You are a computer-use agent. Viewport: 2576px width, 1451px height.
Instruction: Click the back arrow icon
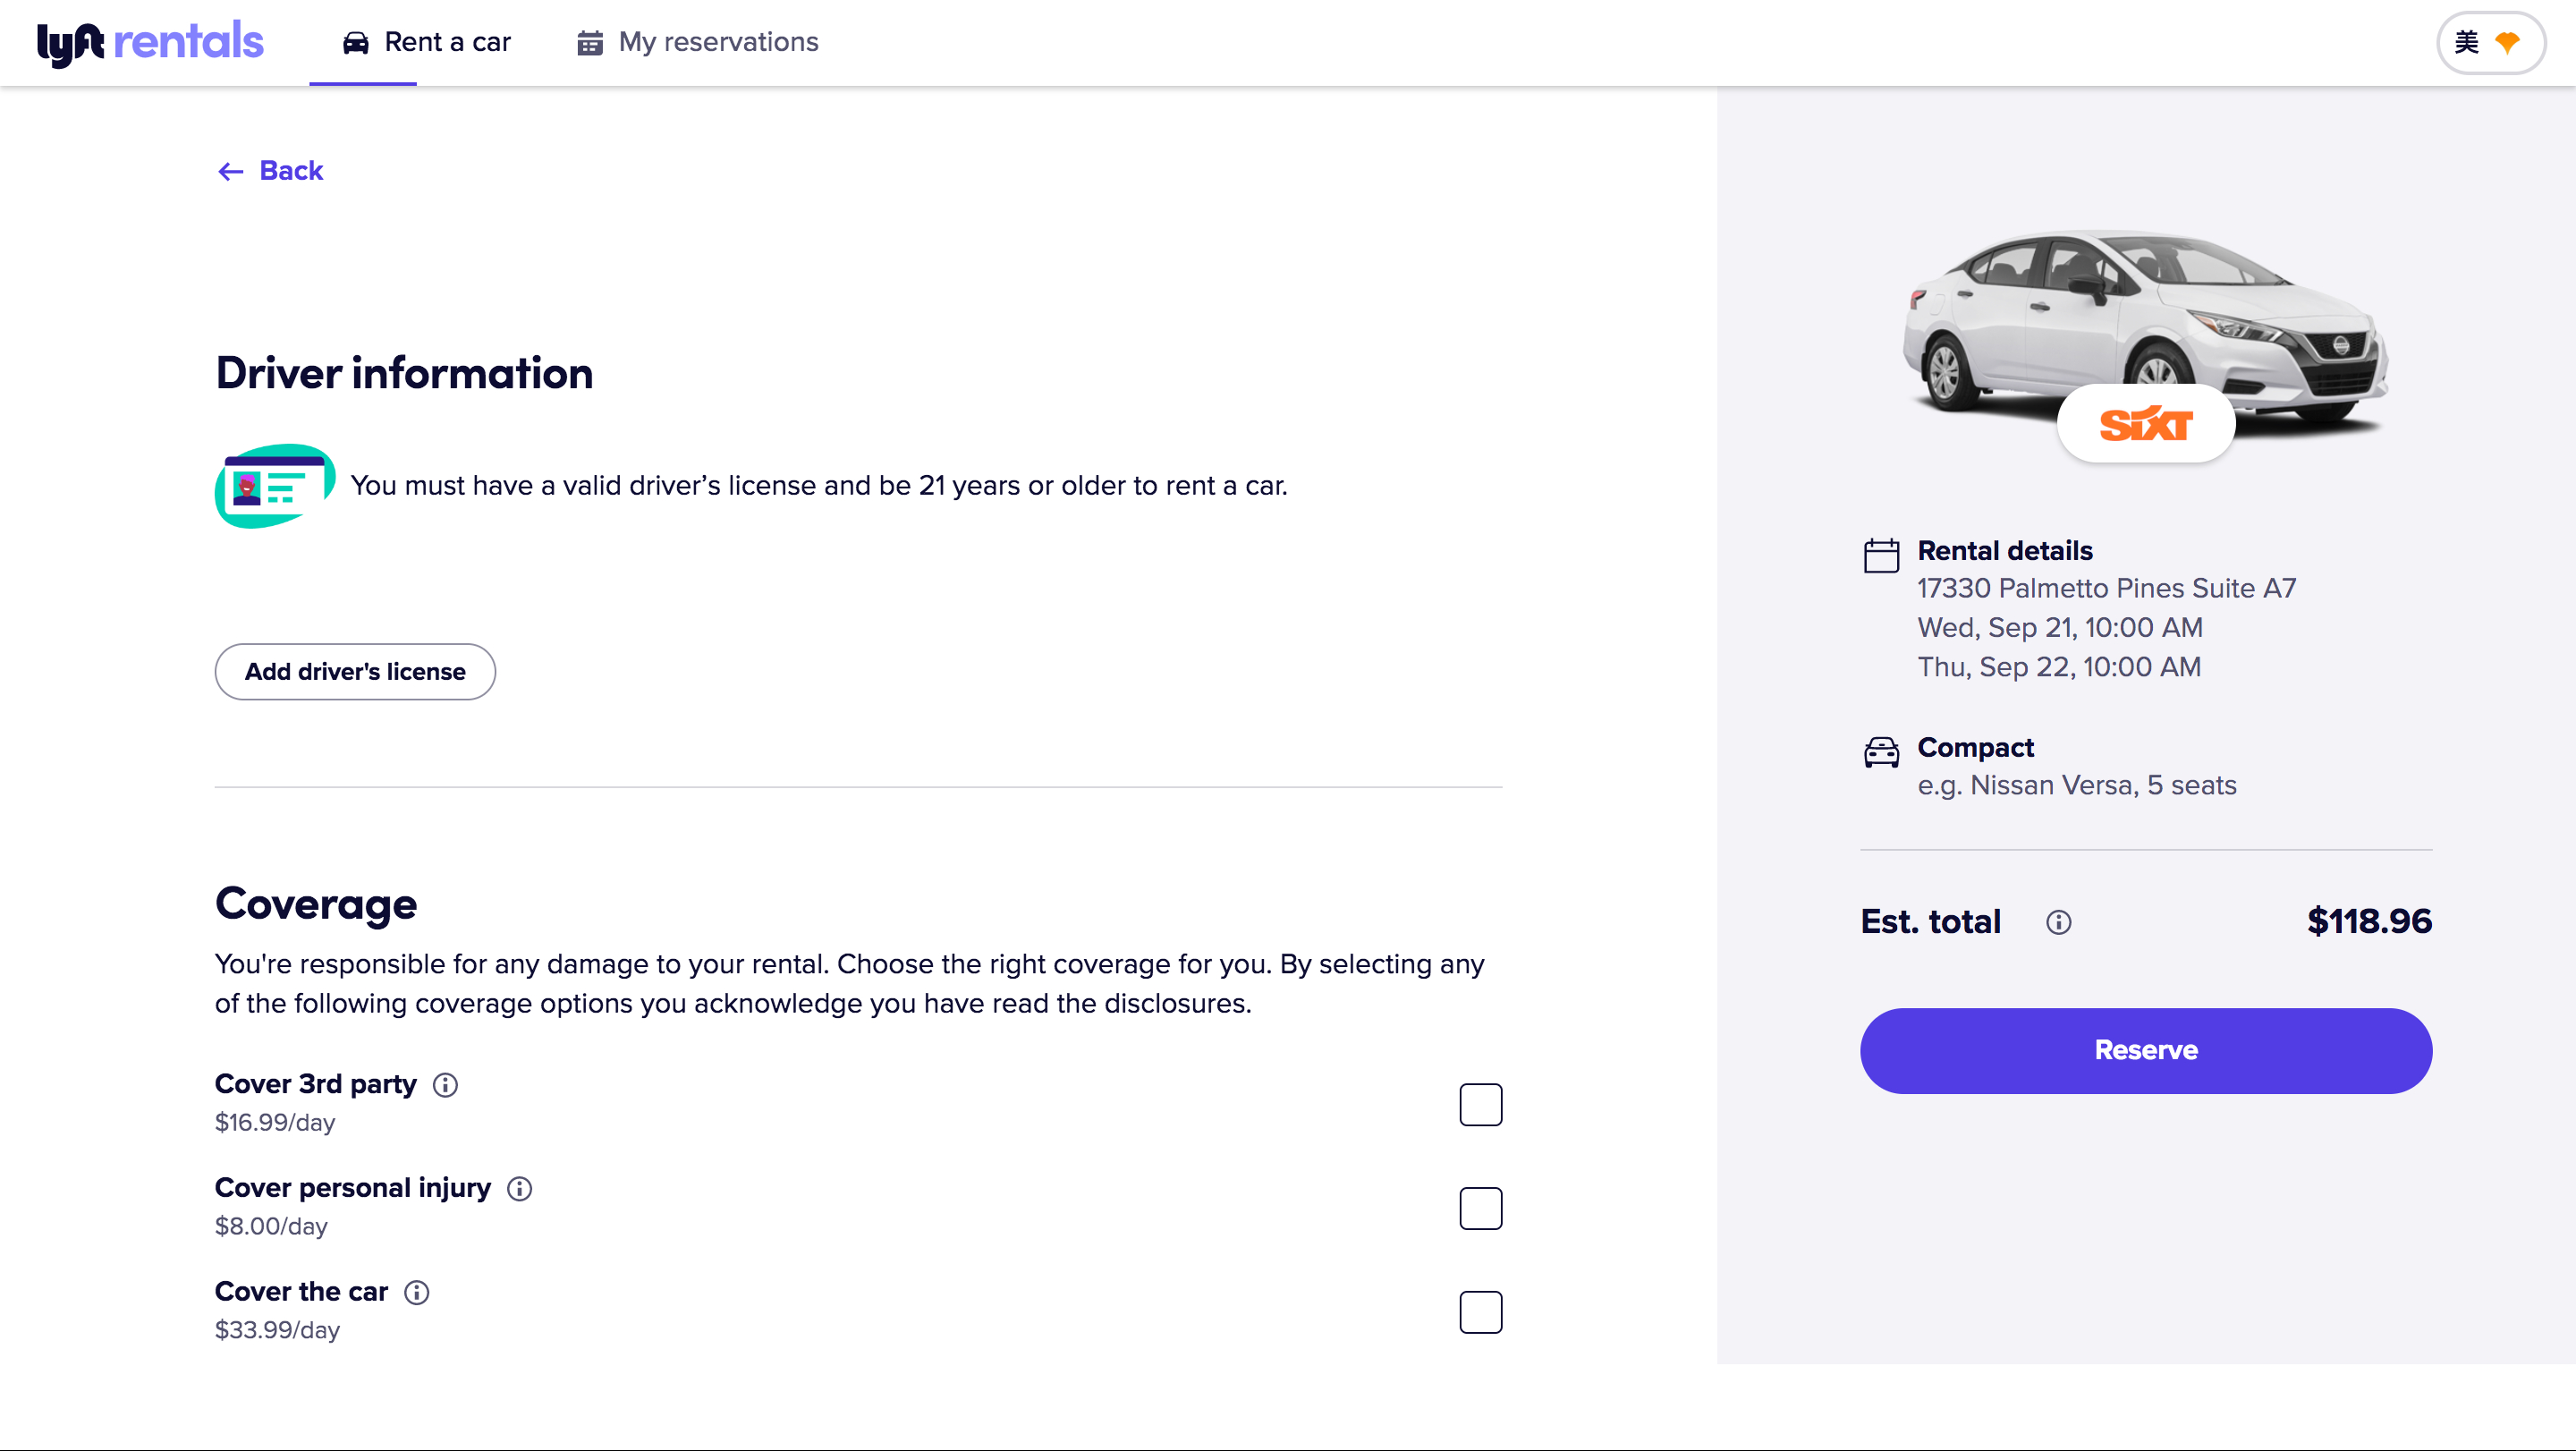click(231, 172)
